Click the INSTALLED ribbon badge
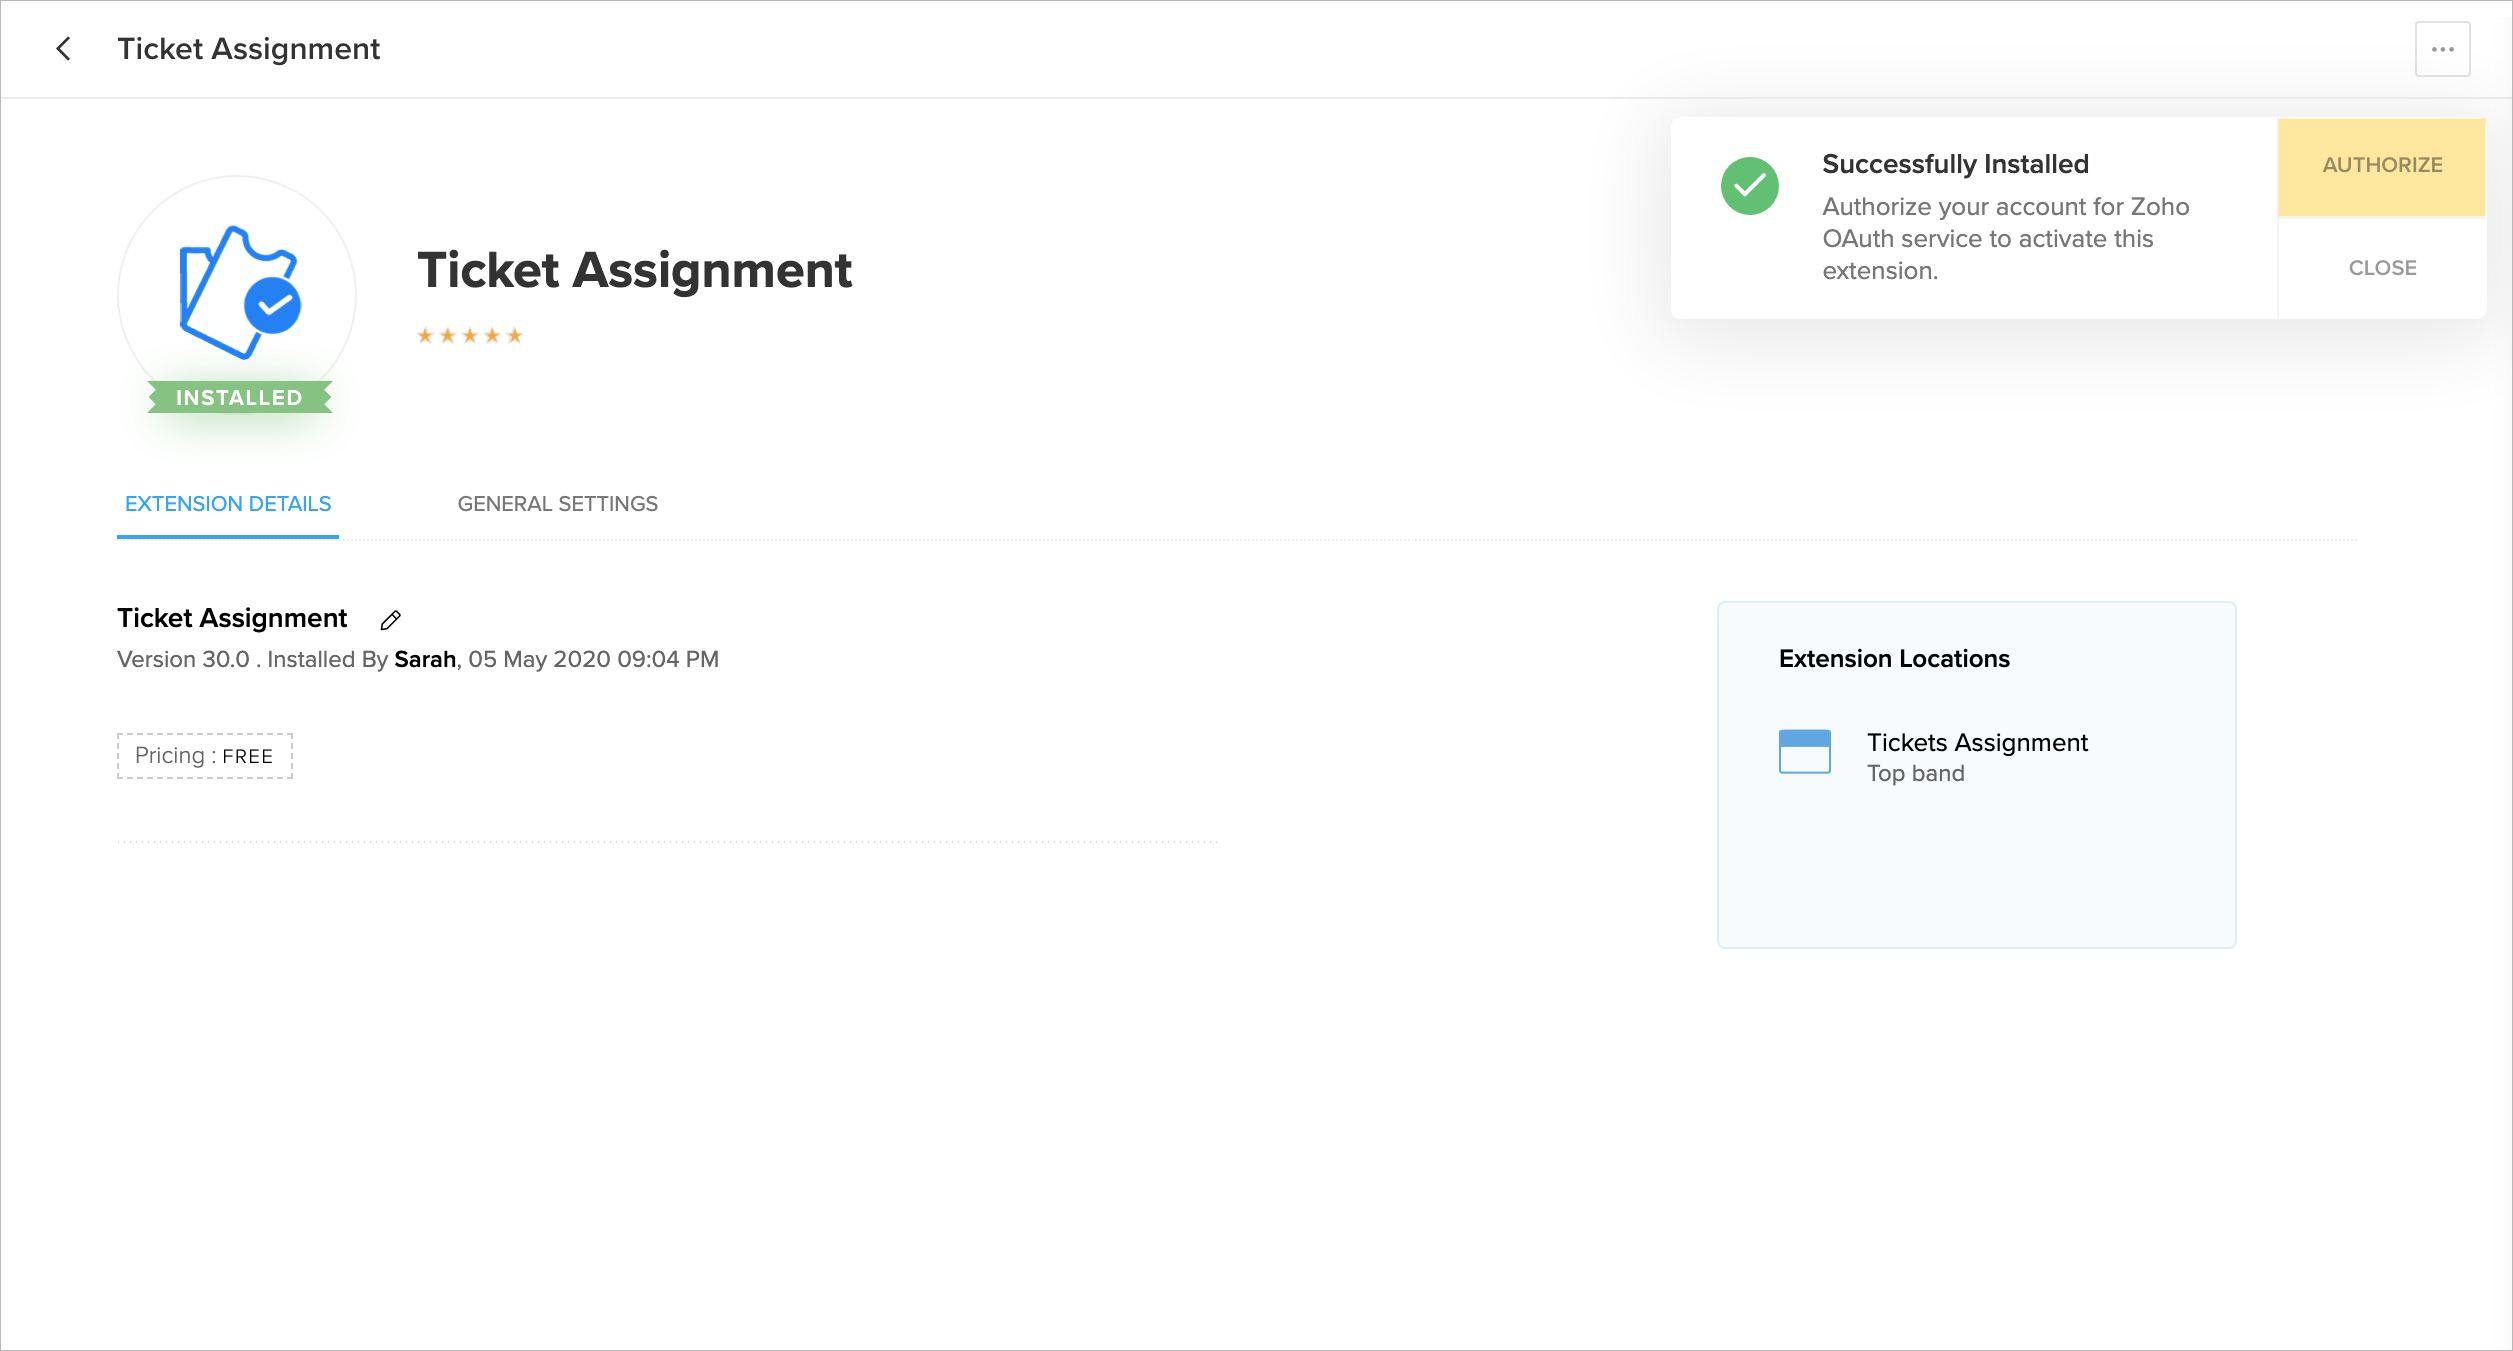The width and height of the screenshot is (2513, 1351). click(239, 398)
